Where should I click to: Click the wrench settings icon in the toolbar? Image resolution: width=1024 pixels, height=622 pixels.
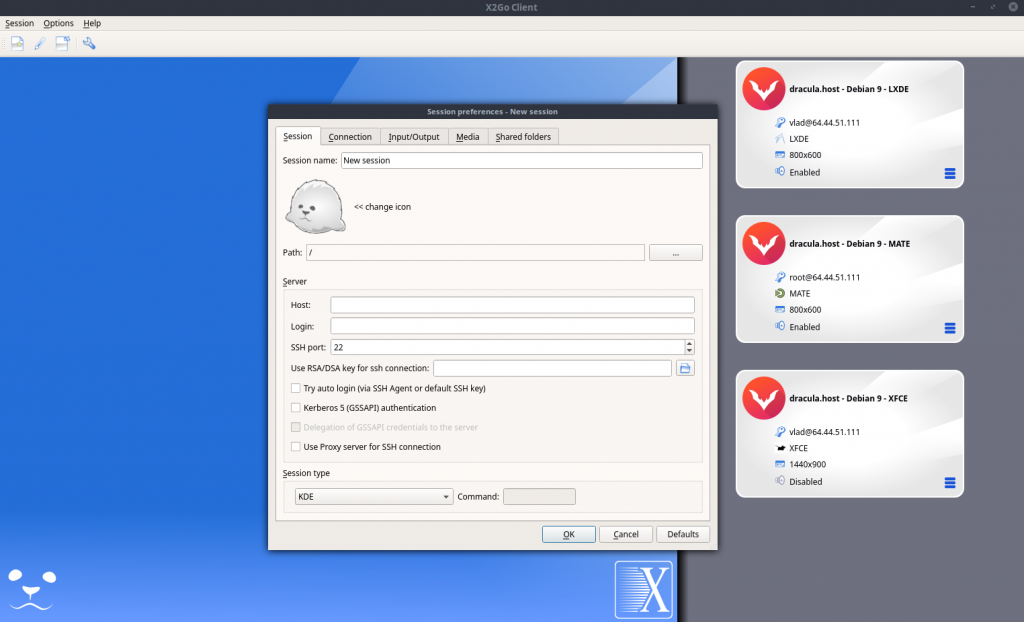click(x=88, y=42)
